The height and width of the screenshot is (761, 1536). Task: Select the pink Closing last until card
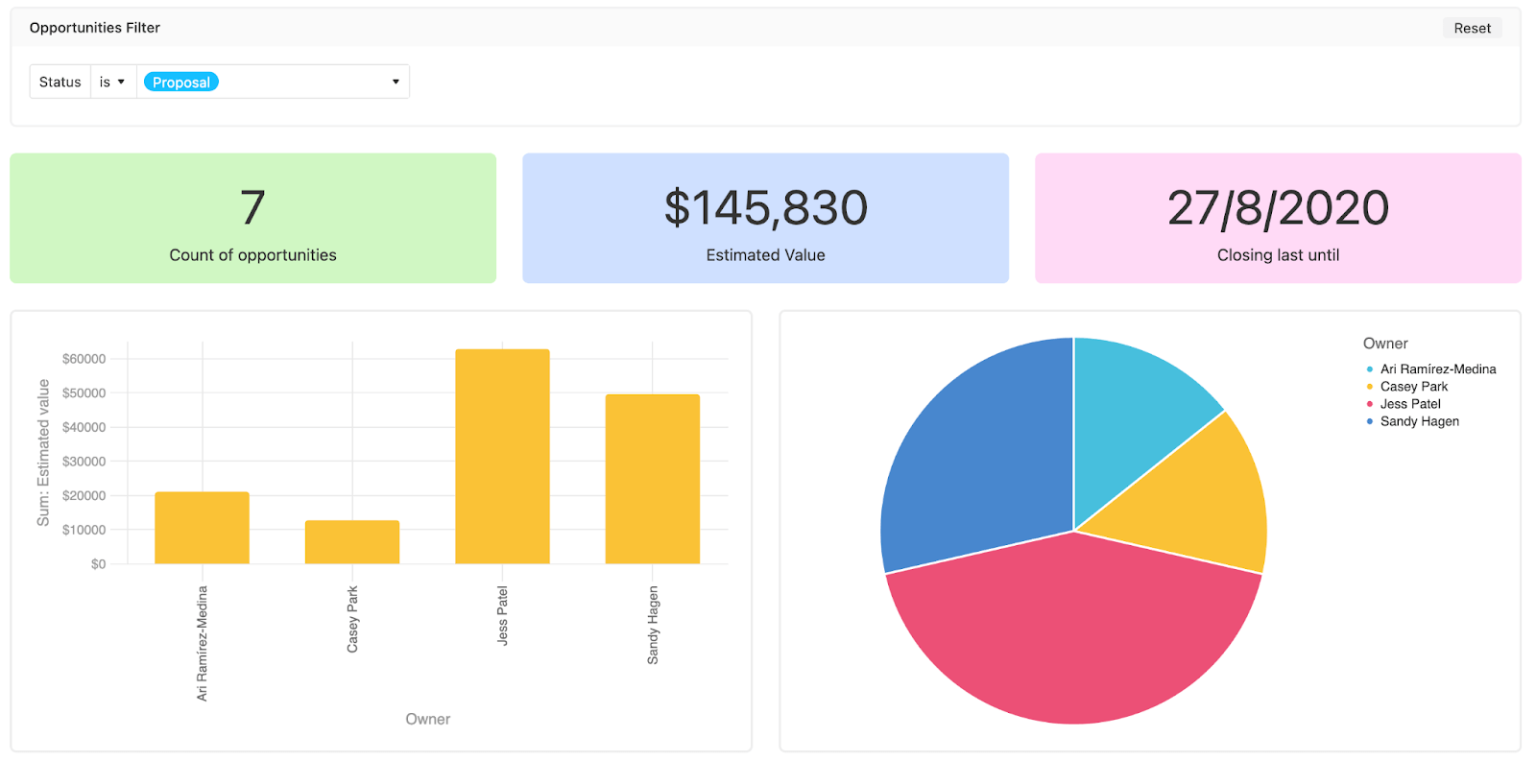pyautogui.click(x=1278, y=218)
